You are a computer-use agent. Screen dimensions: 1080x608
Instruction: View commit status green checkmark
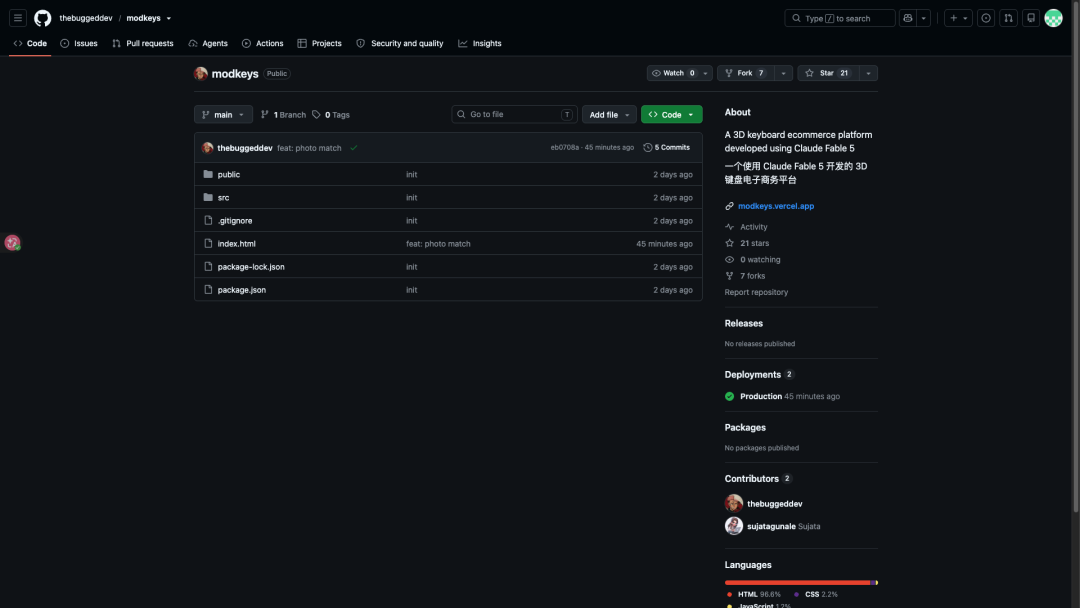[353, 148]
